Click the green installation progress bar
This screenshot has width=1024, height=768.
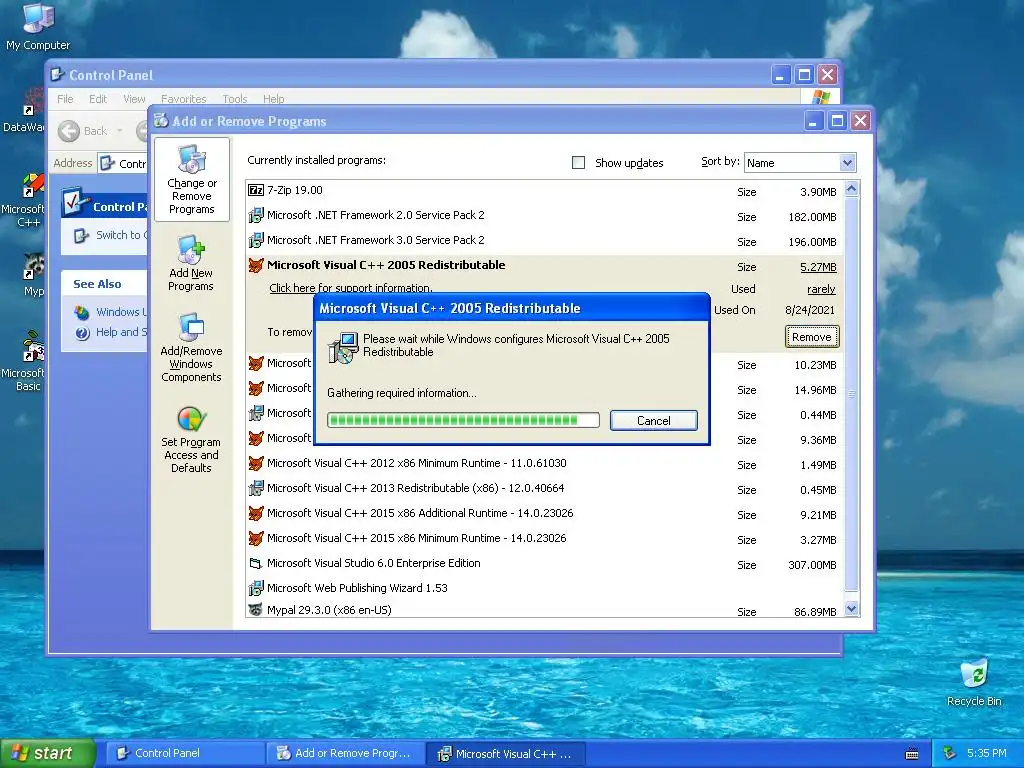[463, 420]
